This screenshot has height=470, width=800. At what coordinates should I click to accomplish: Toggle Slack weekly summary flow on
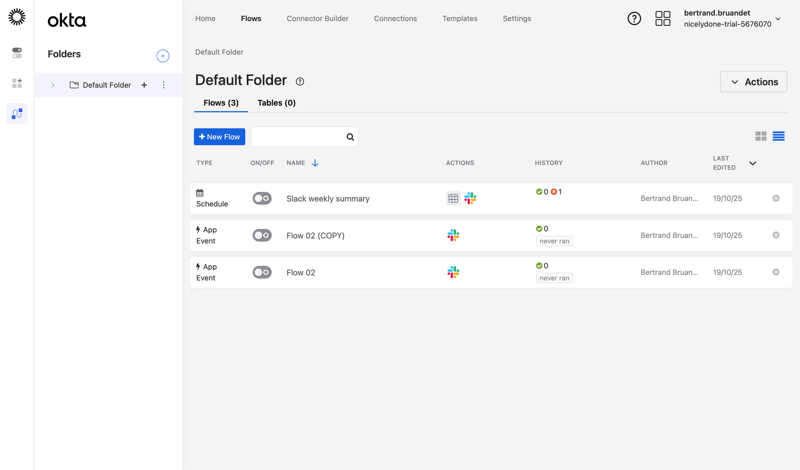(262, 198)
